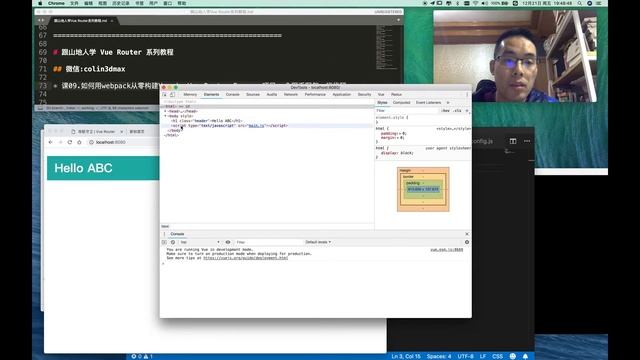Click Spaces: 4 indentation in status bar
Viewport: 640px width, 360px height.
[x=439, y=356]
